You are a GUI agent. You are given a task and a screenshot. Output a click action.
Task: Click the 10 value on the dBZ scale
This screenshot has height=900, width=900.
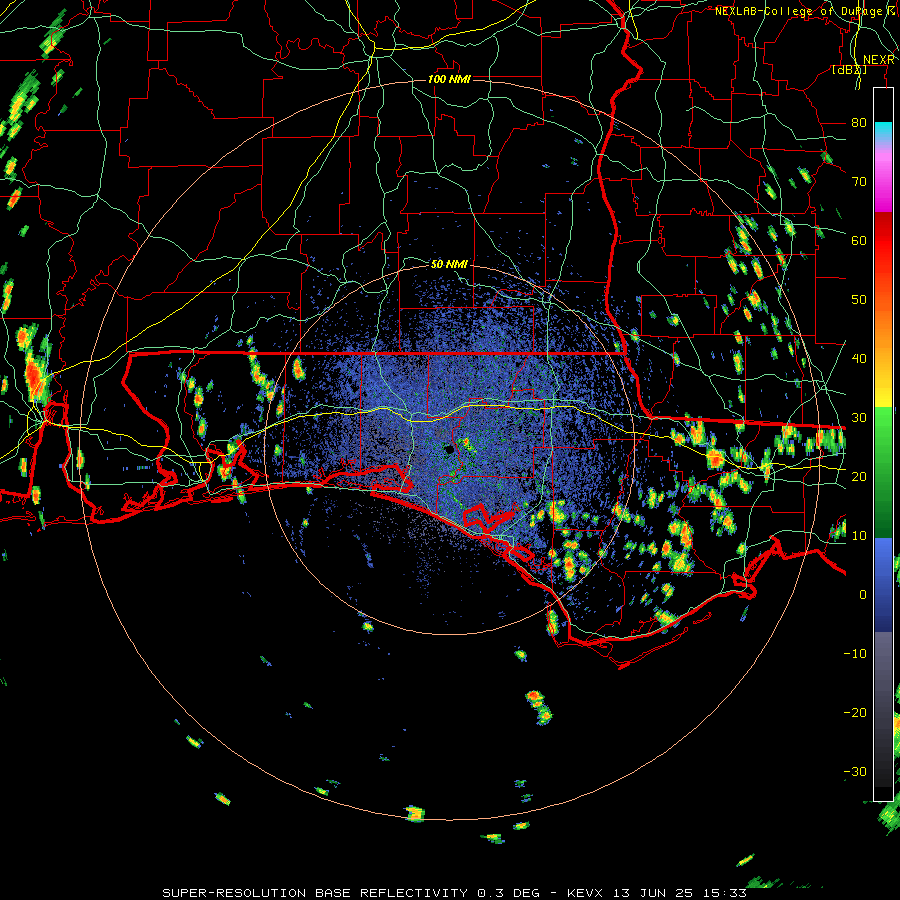tap(859, 536)
